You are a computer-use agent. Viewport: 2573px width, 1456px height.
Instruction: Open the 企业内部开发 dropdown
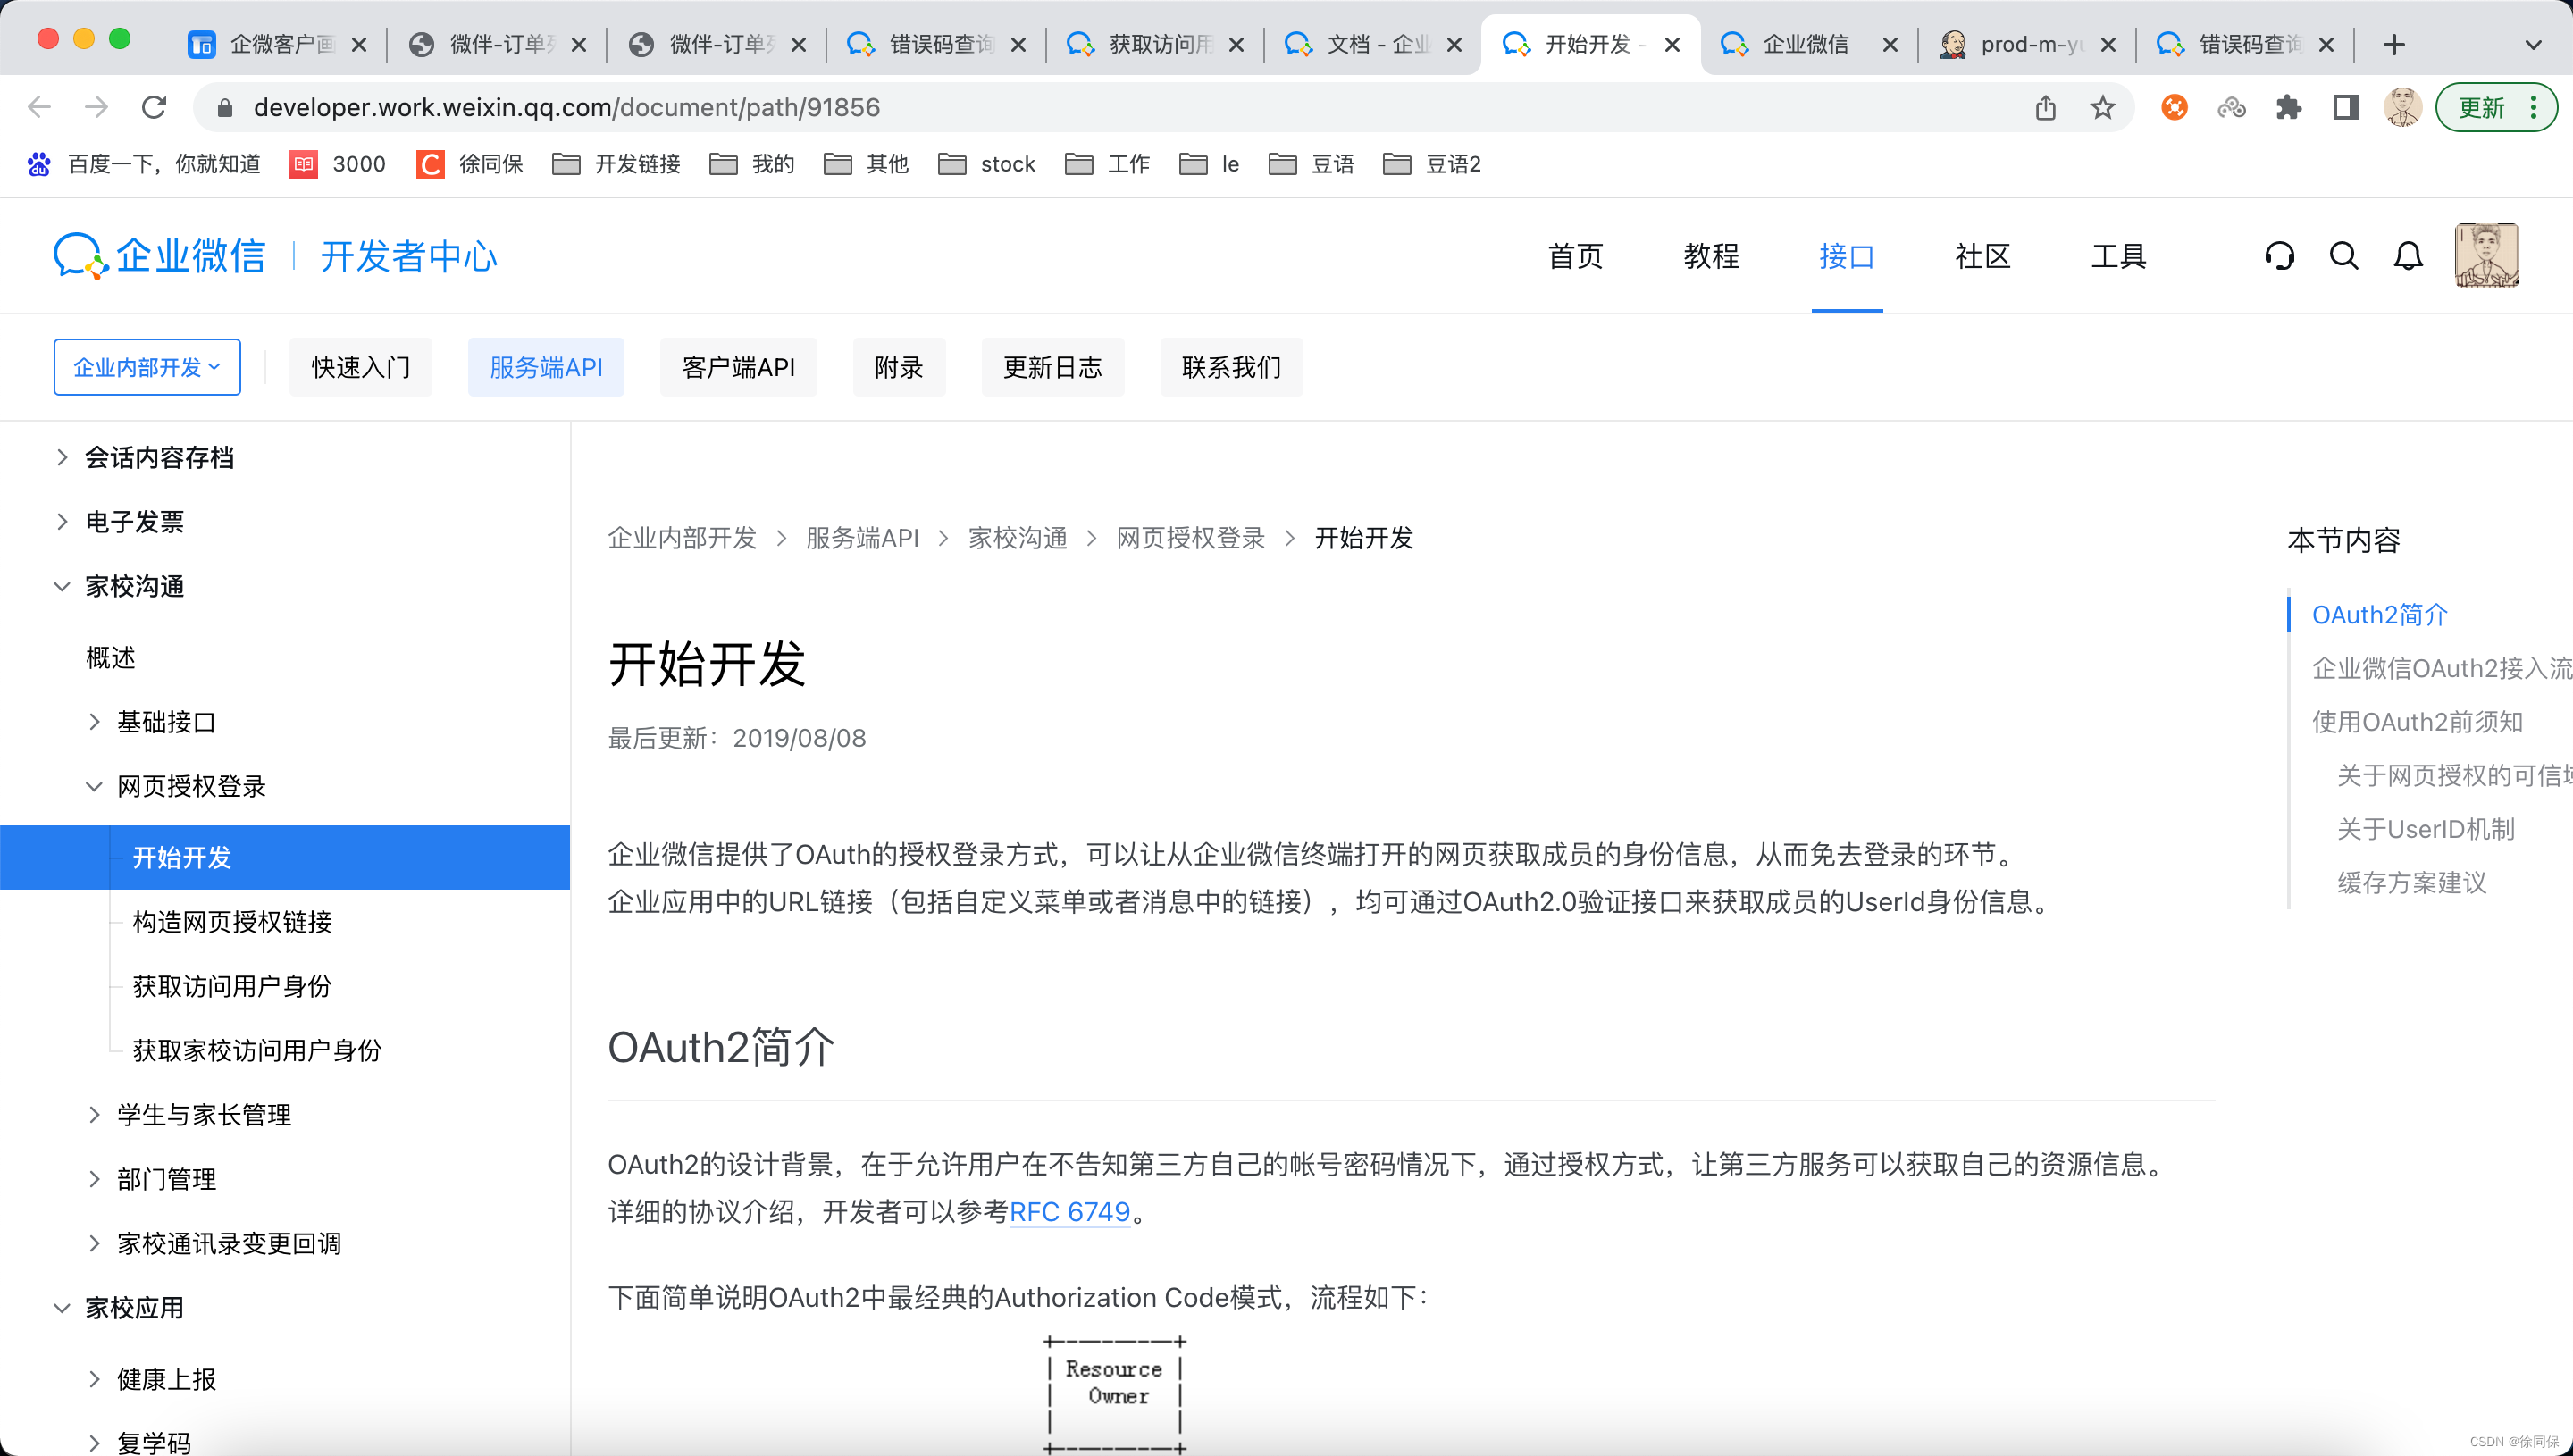click(147, 367)
